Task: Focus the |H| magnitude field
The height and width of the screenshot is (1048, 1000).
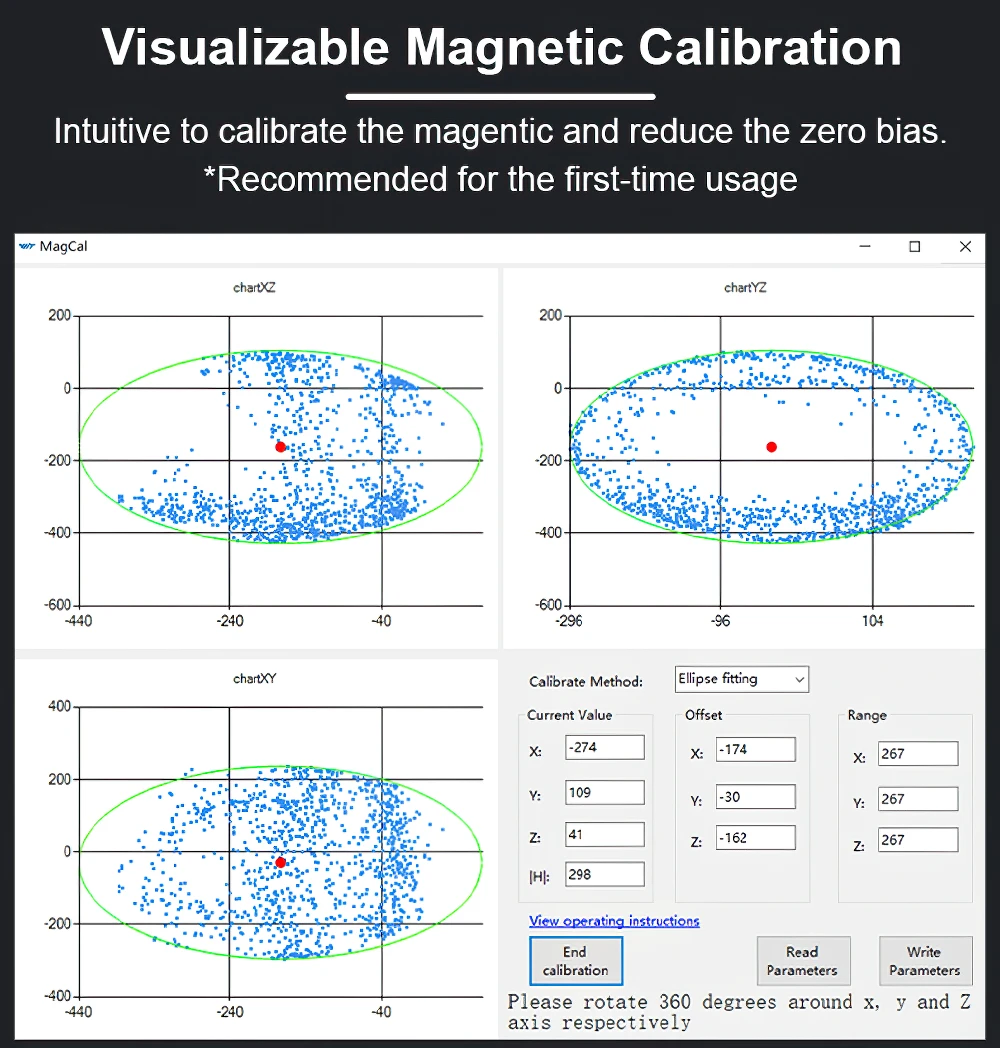Action: (604, 874)
